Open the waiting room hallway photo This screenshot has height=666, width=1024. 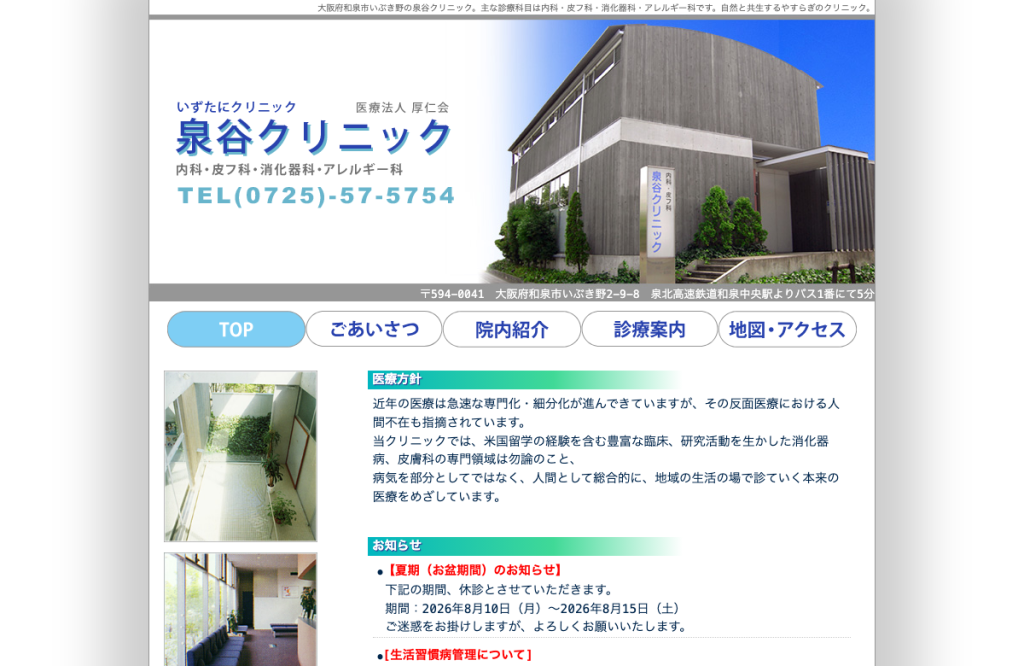coord(241,609)
